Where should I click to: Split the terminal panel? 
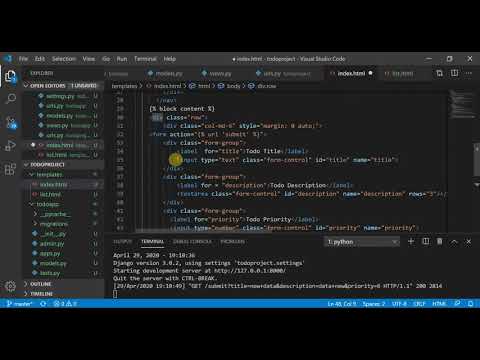pos(426,241)
